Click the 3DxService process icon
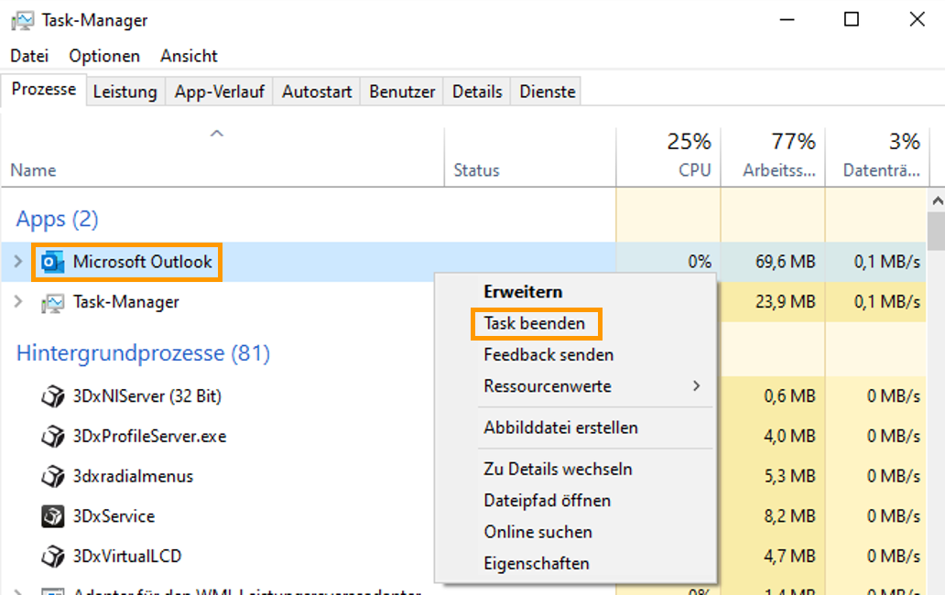This screenshot has width=945, height=595. [x=52, y=517]
